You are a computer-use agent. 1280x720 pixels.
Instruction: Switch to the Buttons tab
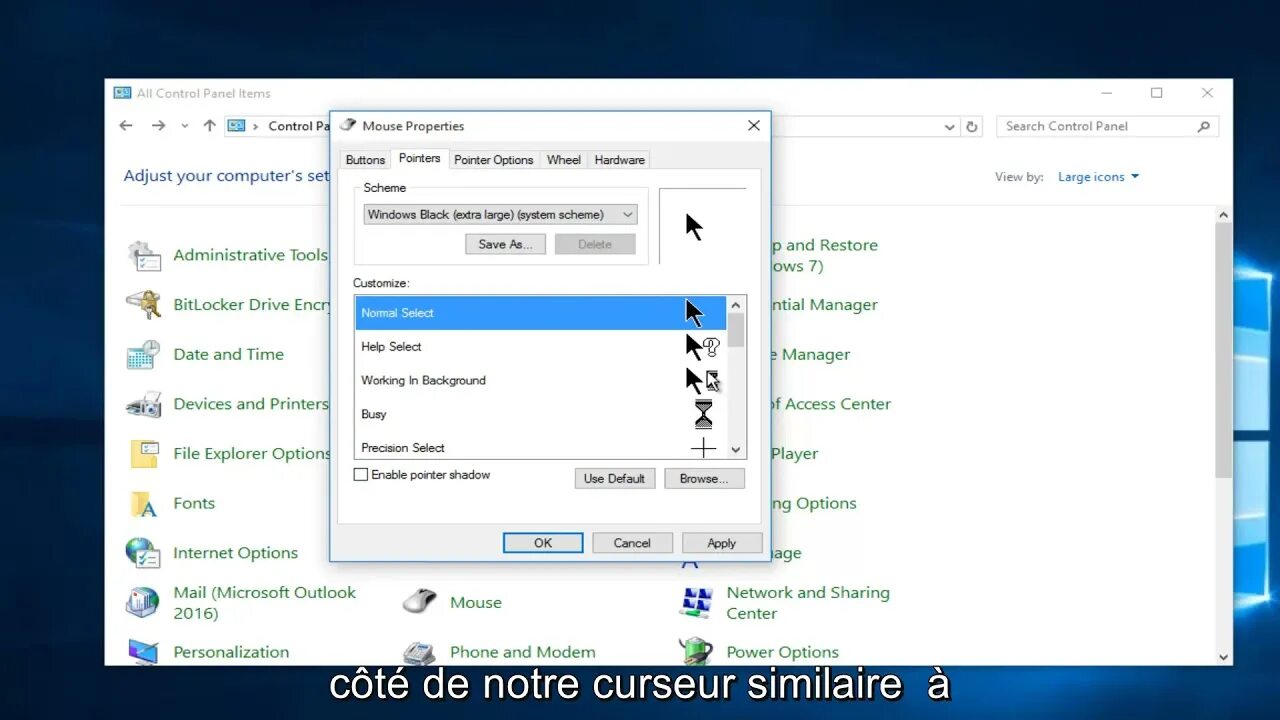click(365, 160)
